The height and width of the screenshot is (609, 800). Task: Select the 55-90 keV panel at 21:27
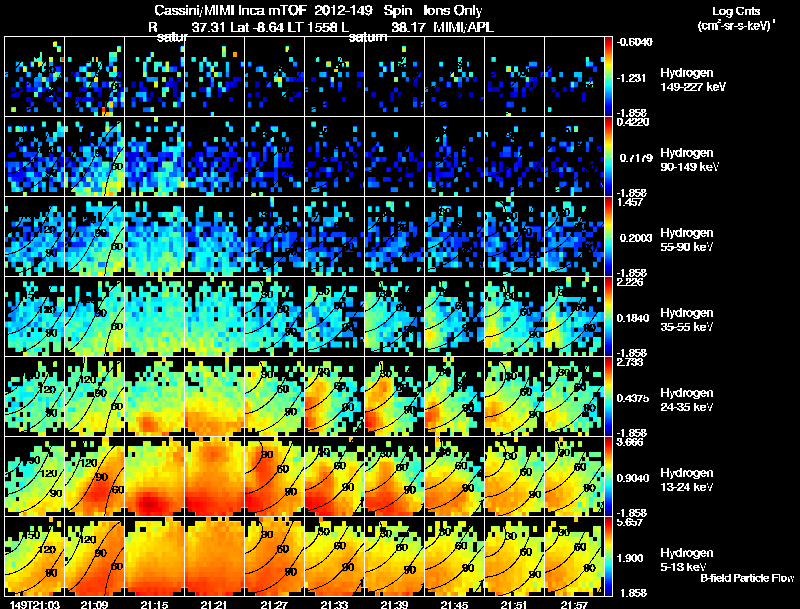click(x=274, y=237)
